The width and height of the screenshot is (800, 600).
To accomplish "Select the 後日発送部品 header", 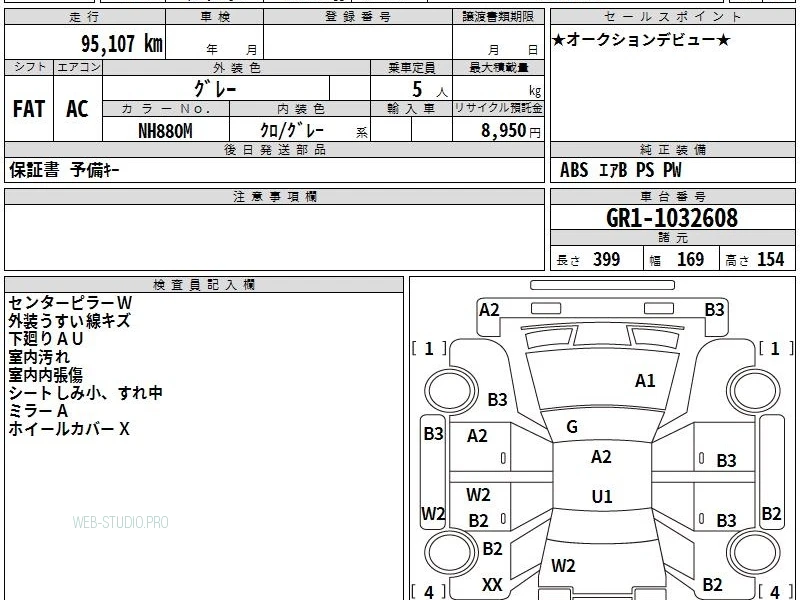I will pyautogui.click(x=274, y=149).
